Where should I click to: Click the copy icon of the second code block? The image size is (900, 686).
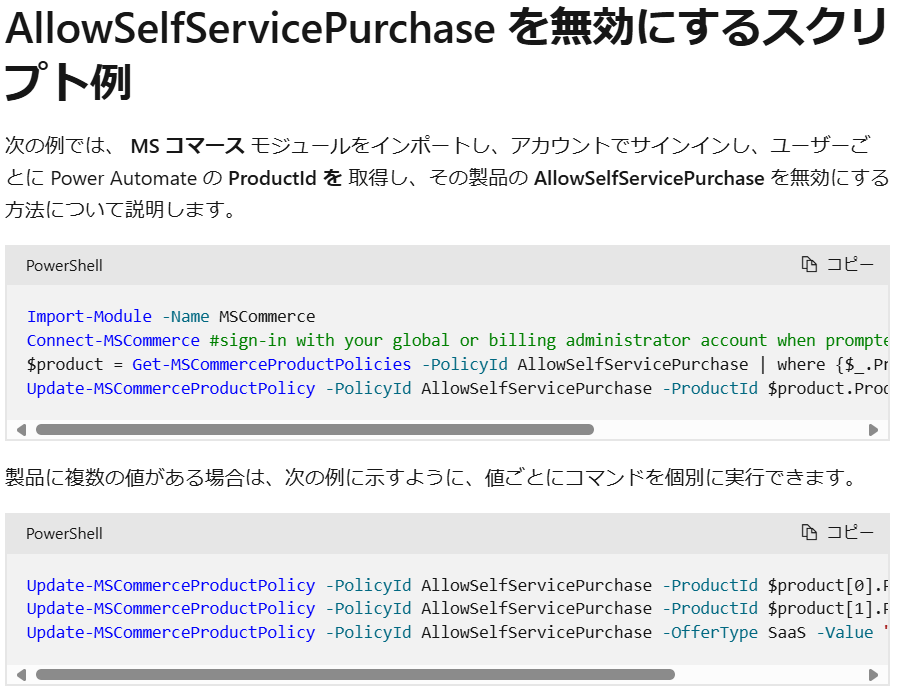pos(809,533)
